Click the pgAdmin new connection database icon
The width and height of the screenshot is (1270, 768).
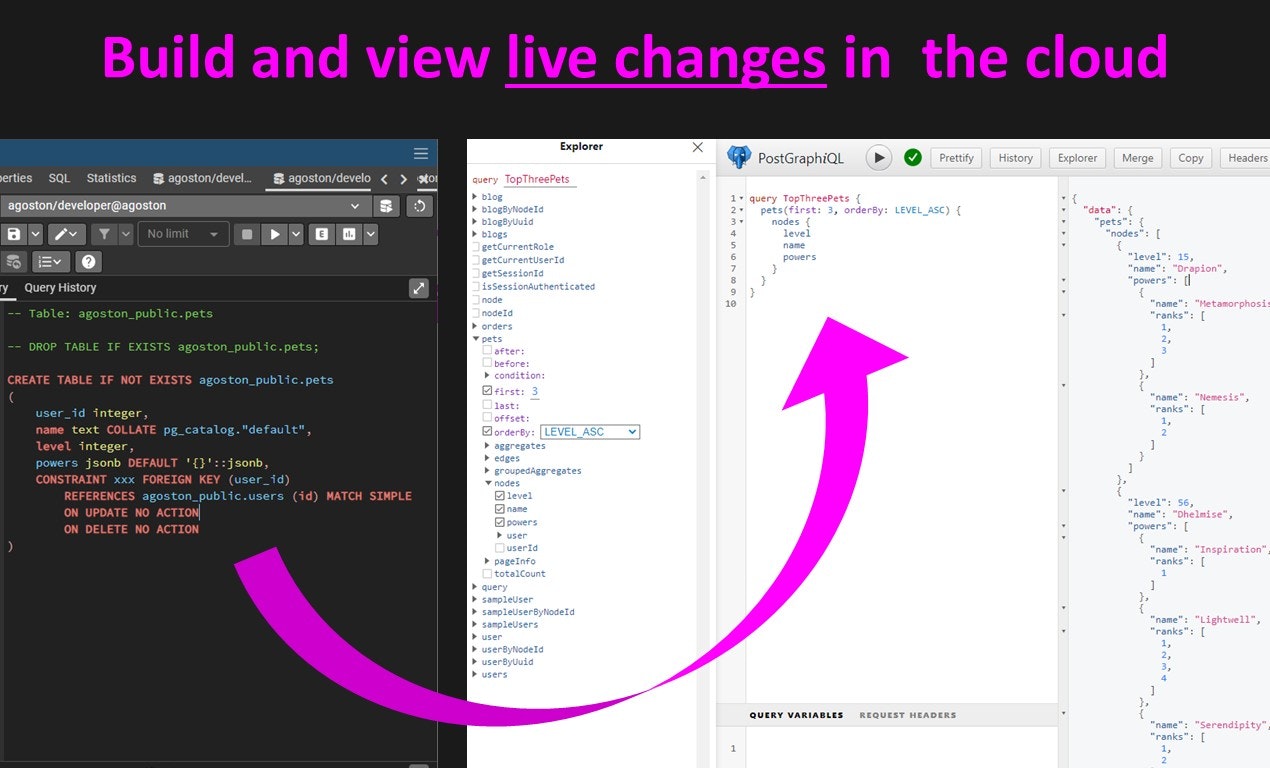pos(386,206)
